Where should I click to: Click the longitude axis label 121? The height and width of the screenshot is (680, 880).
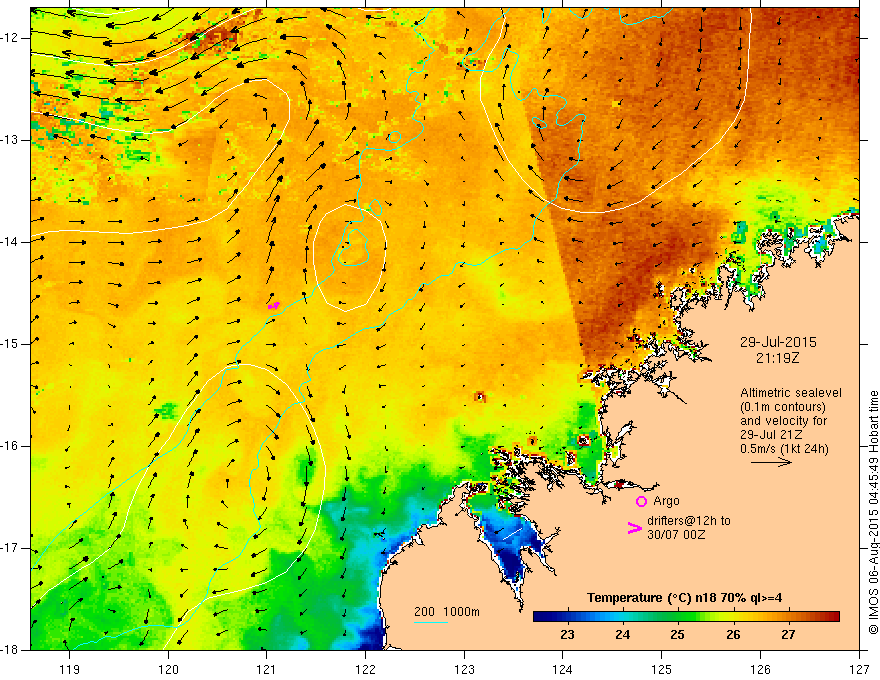point(267,669)
